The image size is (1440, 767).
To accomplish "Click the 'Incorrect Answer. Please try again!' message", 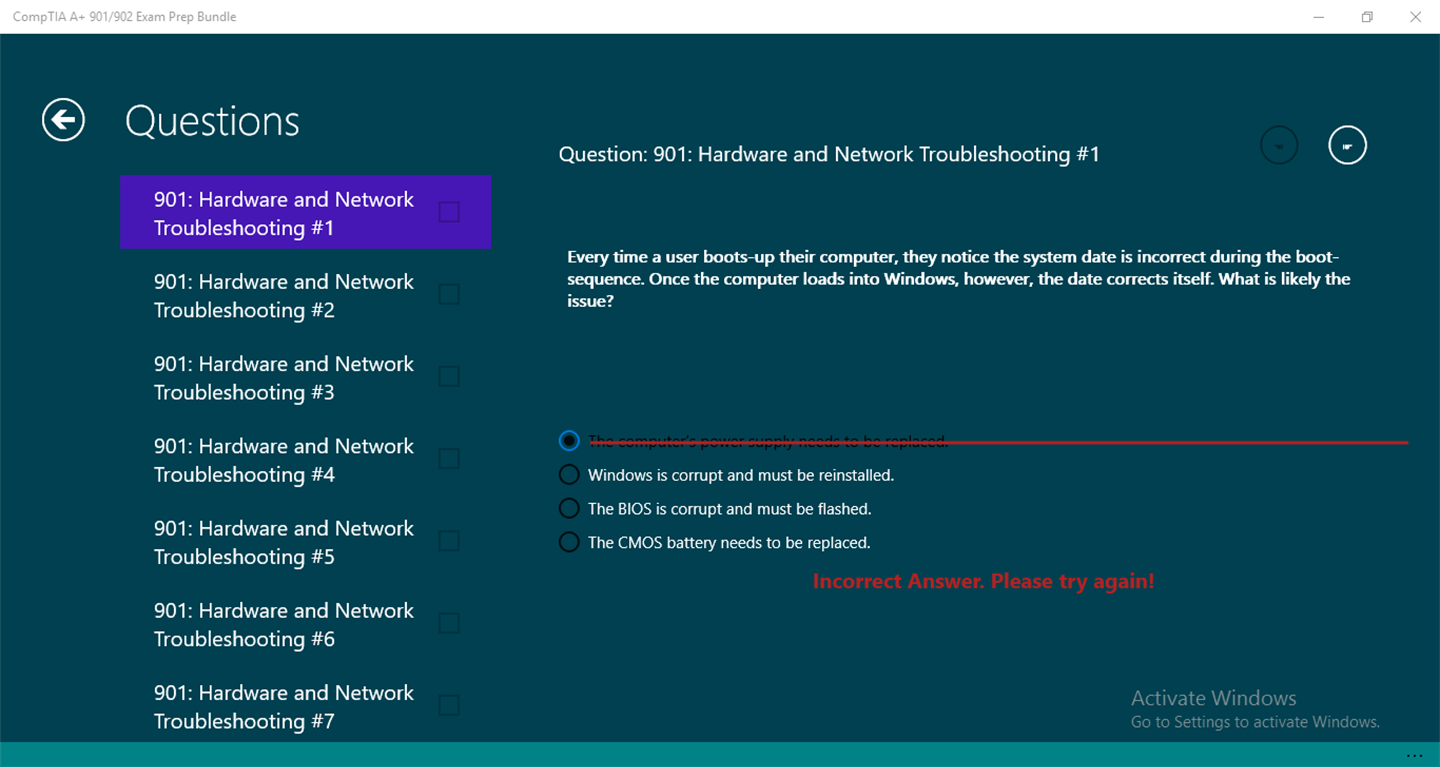I will [x=983, y=581].
